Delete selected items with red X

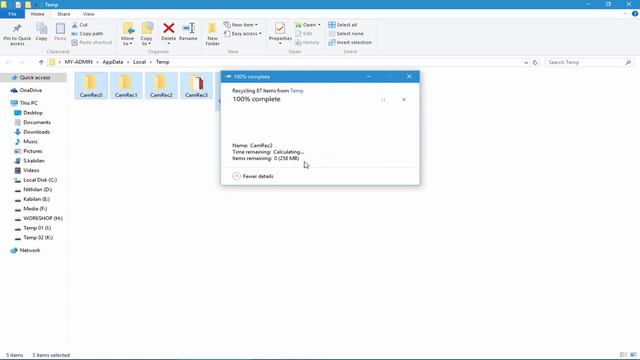tap(168, 33)
